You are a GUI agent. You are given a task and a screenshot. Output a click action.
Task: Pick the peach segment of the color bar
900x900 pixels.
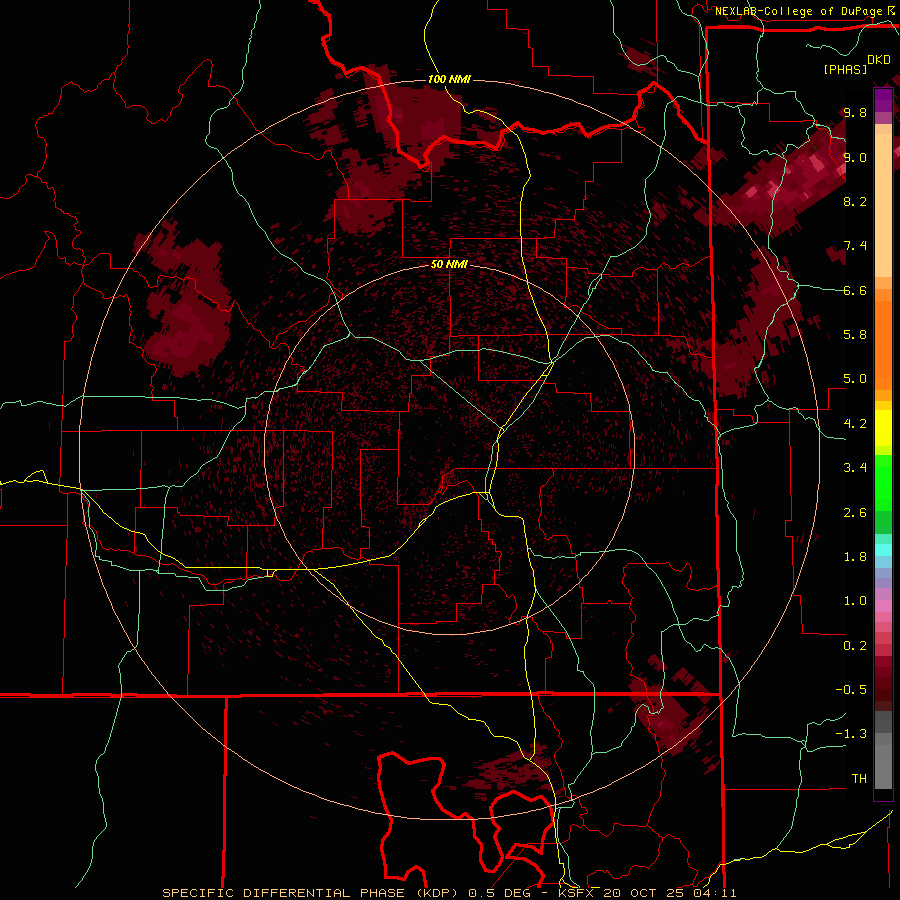point(883,207)
